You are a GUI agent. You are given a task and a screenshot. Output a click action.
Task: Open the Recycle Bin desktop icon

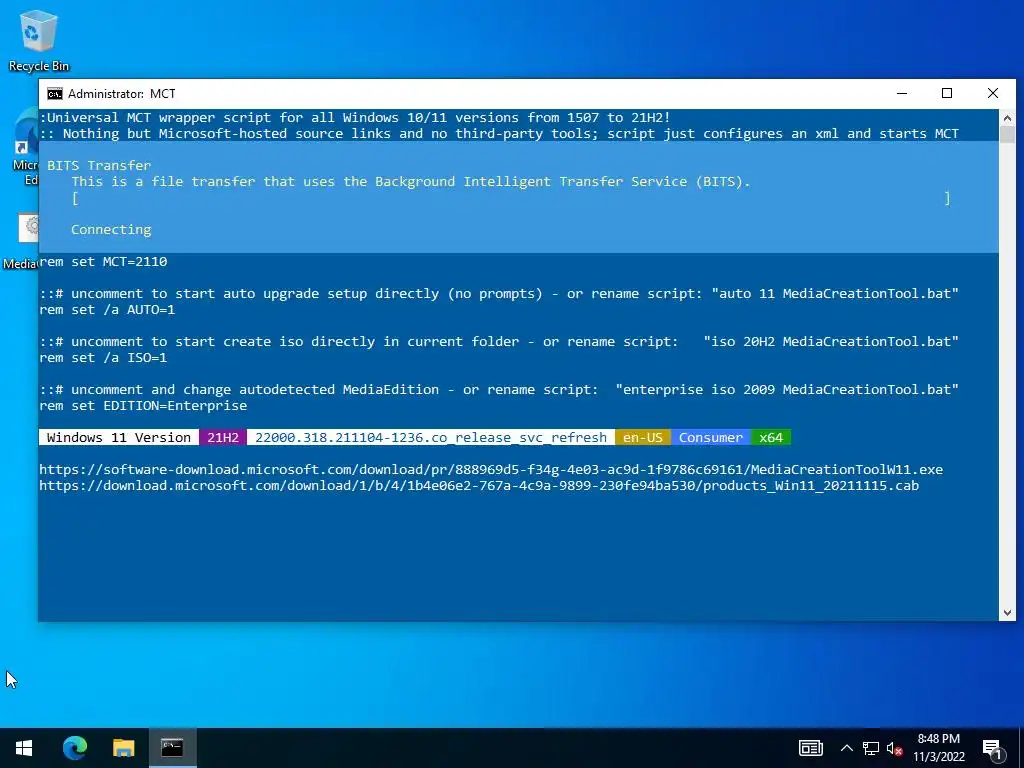coord(38,40)
